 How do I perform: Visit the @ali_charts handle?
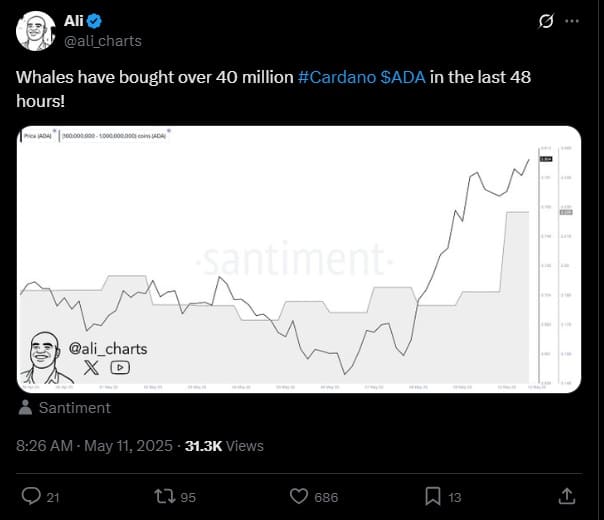coord(103,41)
